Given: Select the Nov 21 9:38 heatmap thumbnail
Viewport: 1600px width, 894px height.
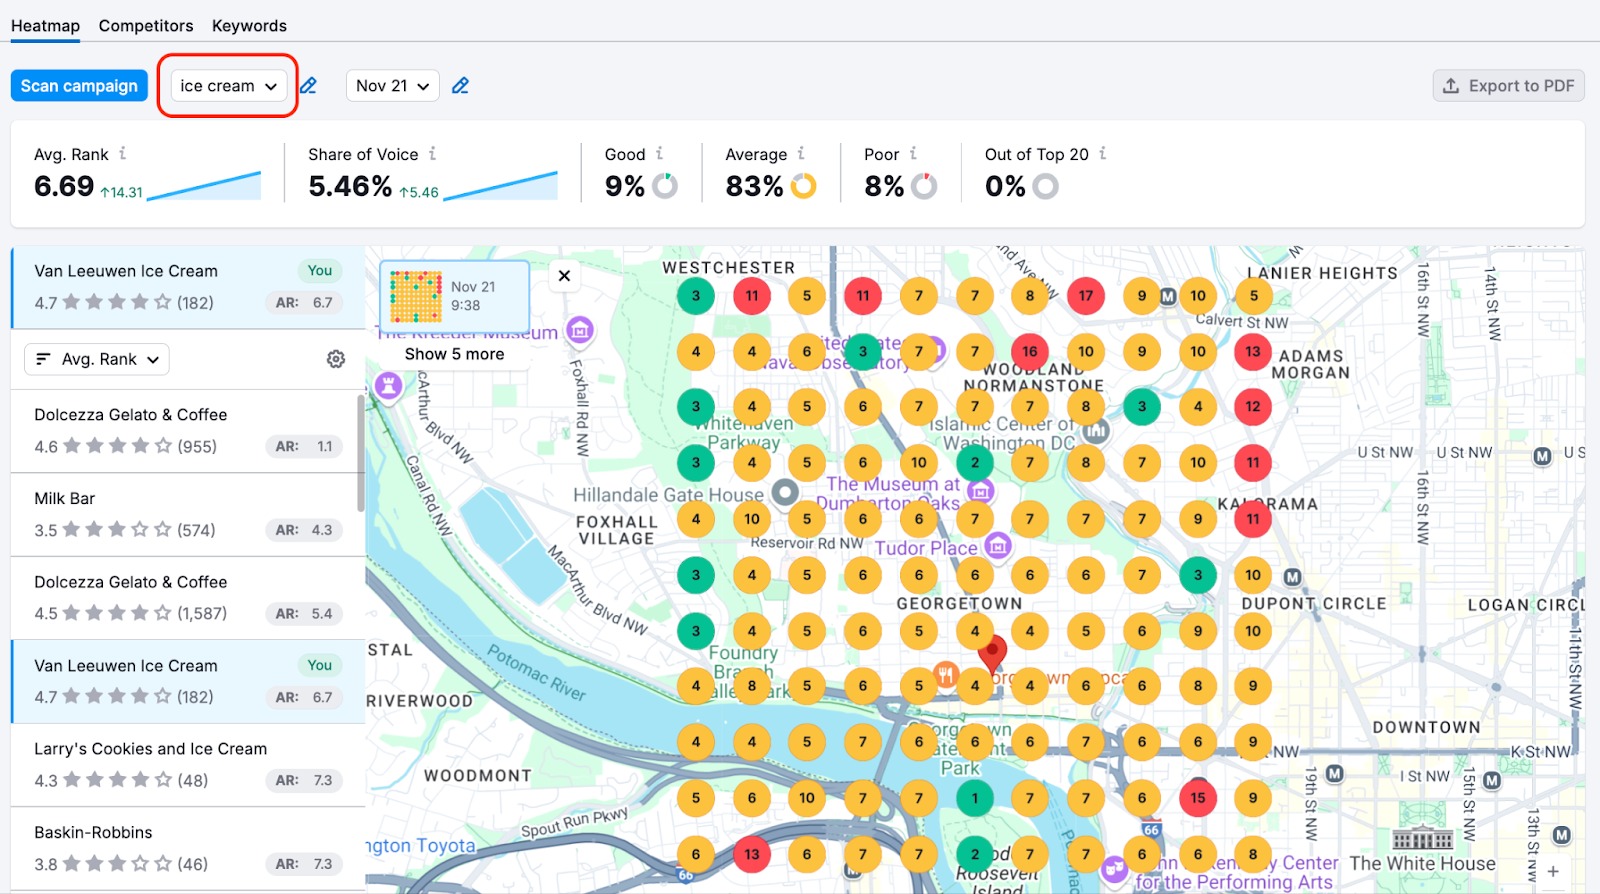Looking at the screenshot, I should point(416,296).
